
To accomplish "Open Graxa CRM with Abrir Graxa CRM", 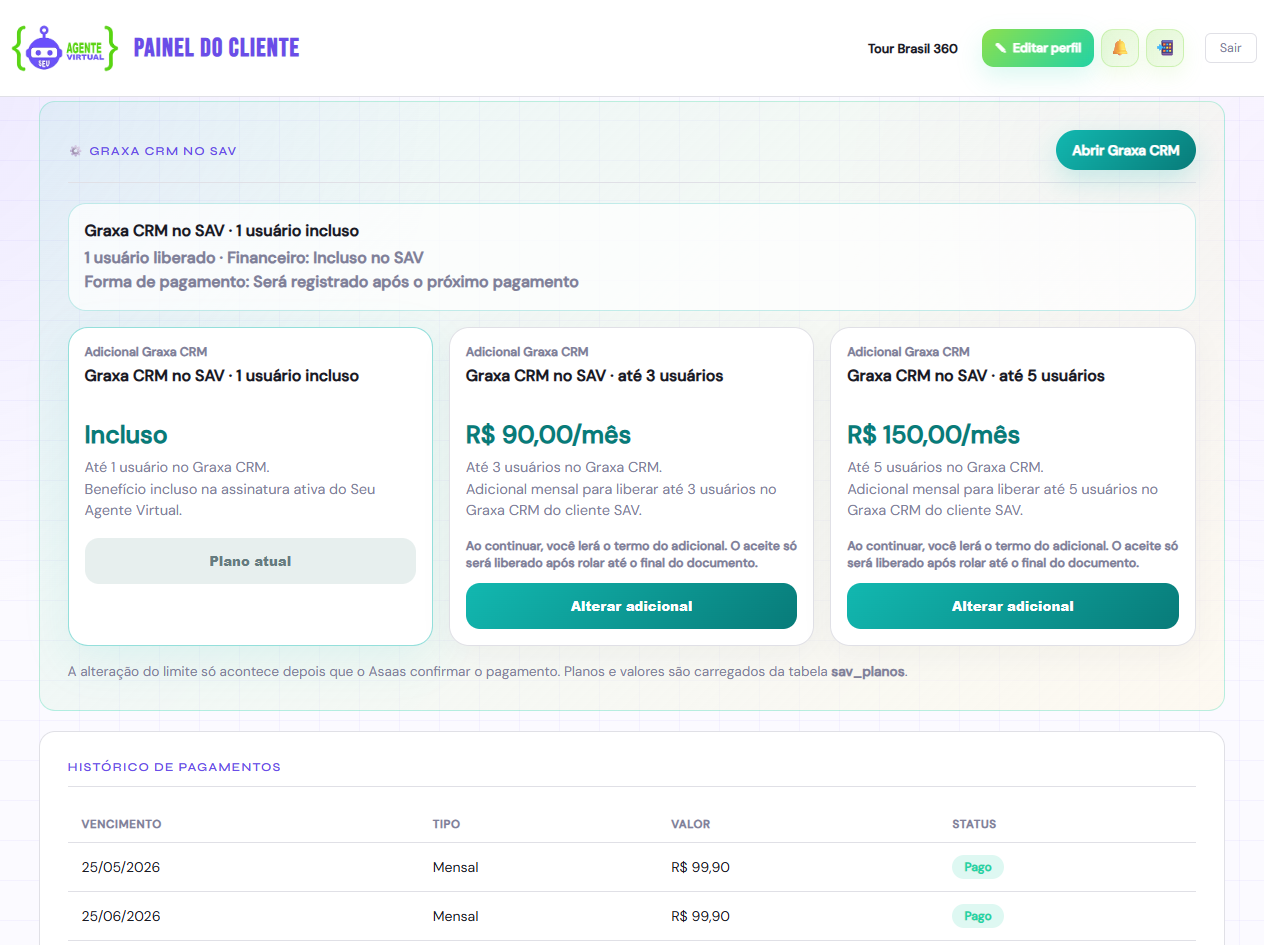I will pyautogui.click(x=1126, y=150).
